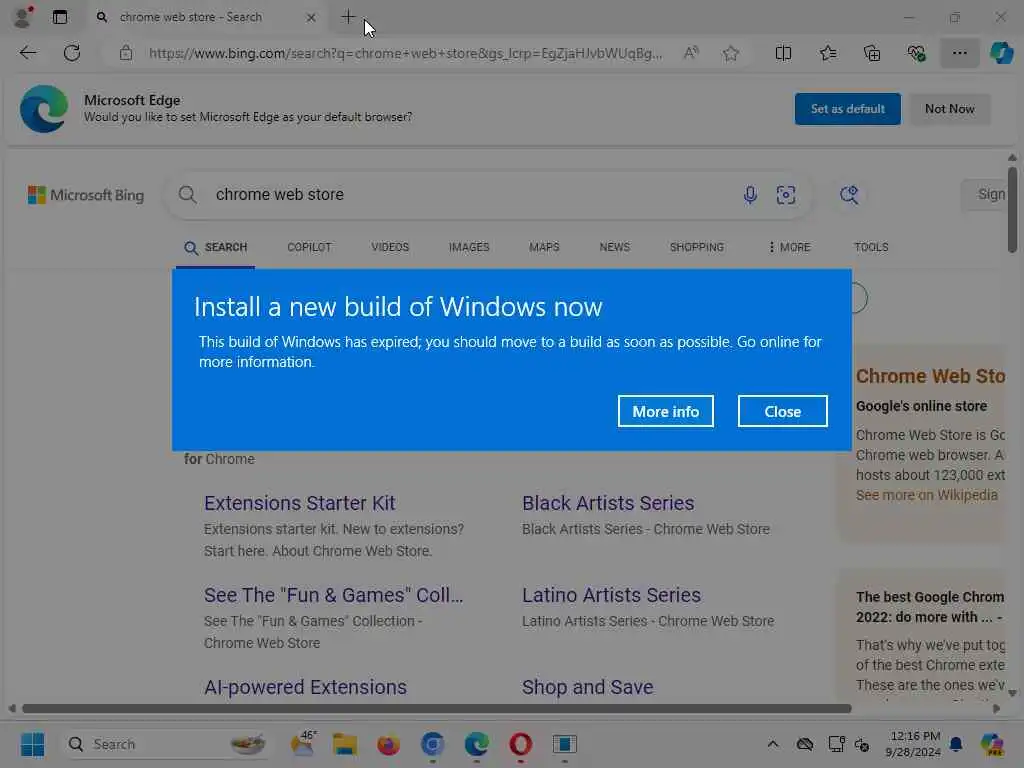Image resolution: width=1024 pixels, height=768 pixels.
Task: Open the weather widget on taskbar
Action: (x=303, y=744)
